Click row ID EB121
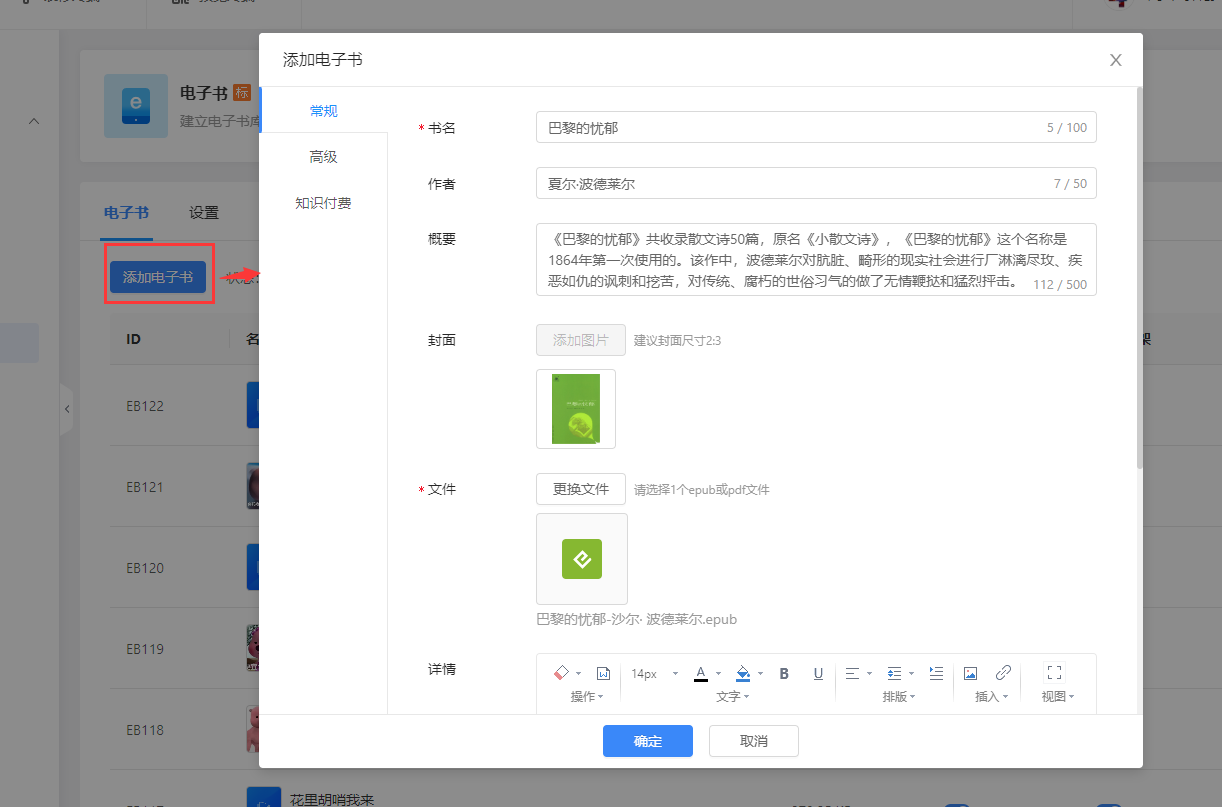 tap(145, 487)
